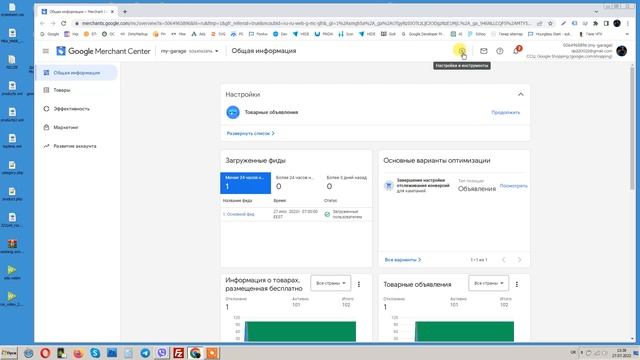This screenshot has height=360, width=640.
Task: Select the Менее 24 часов feeds tab
Action: coord(245,183)
